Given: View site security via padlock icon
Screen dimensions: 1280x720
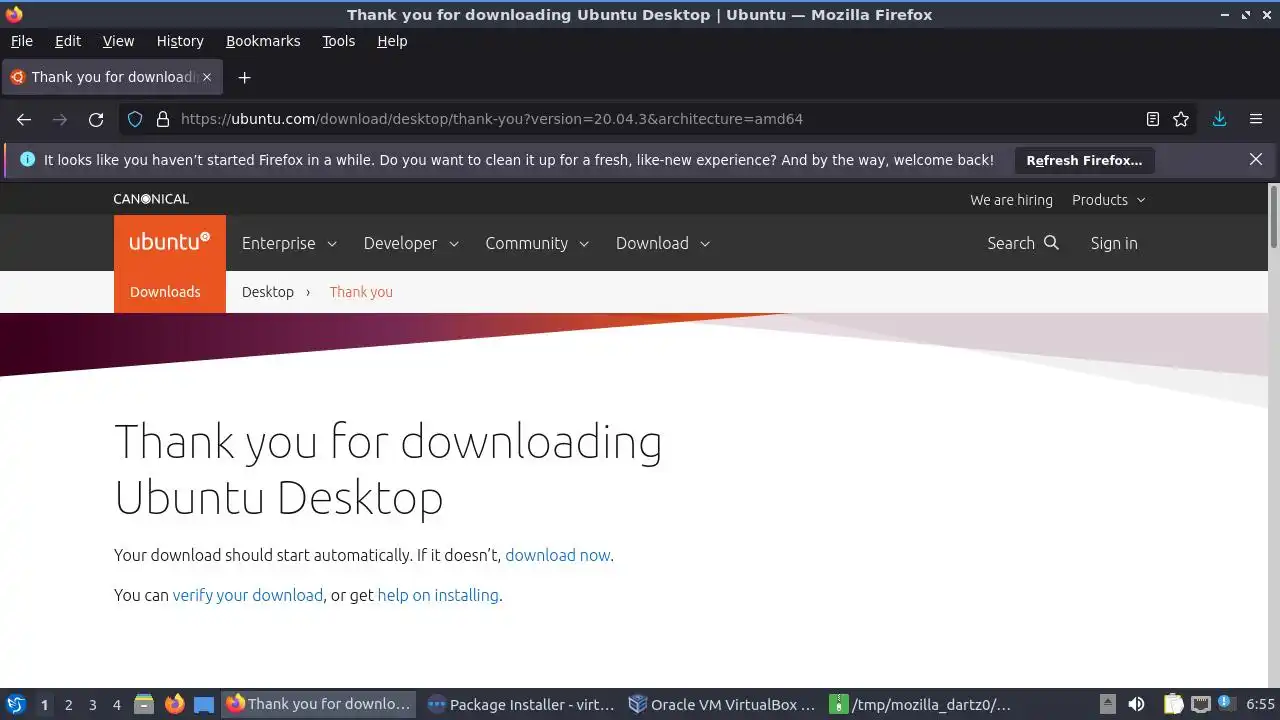Looking at the screenshot, I should point(163,119).
